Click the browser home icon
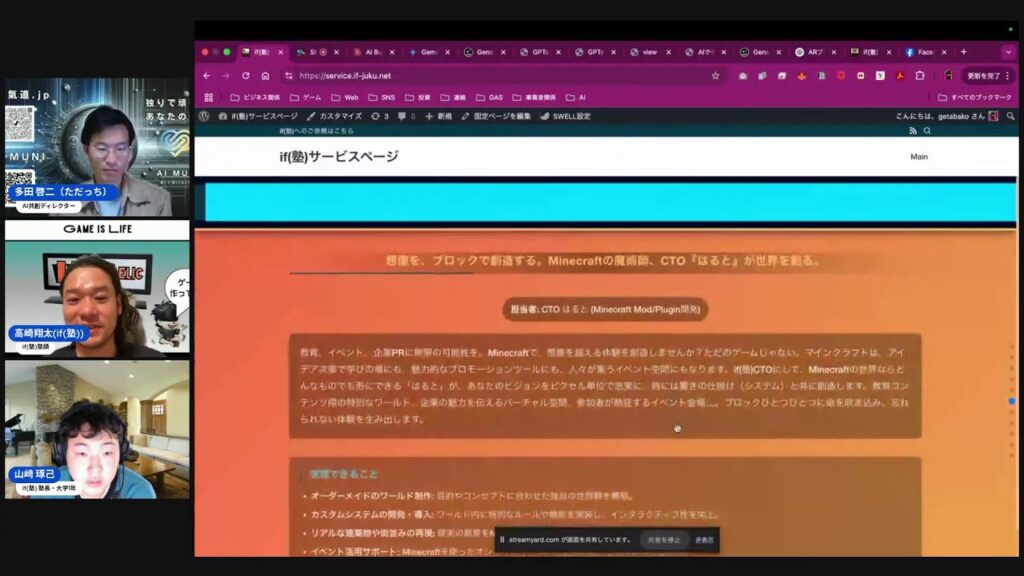 tap(265, 76)
